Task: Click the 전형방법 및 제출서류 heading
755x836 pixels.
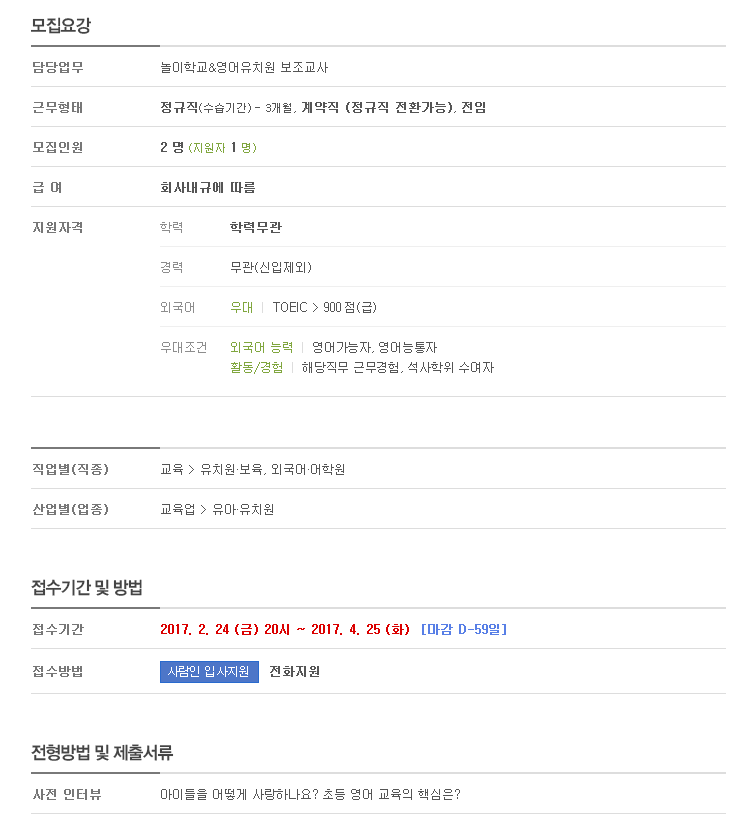Action: [102, 753]
